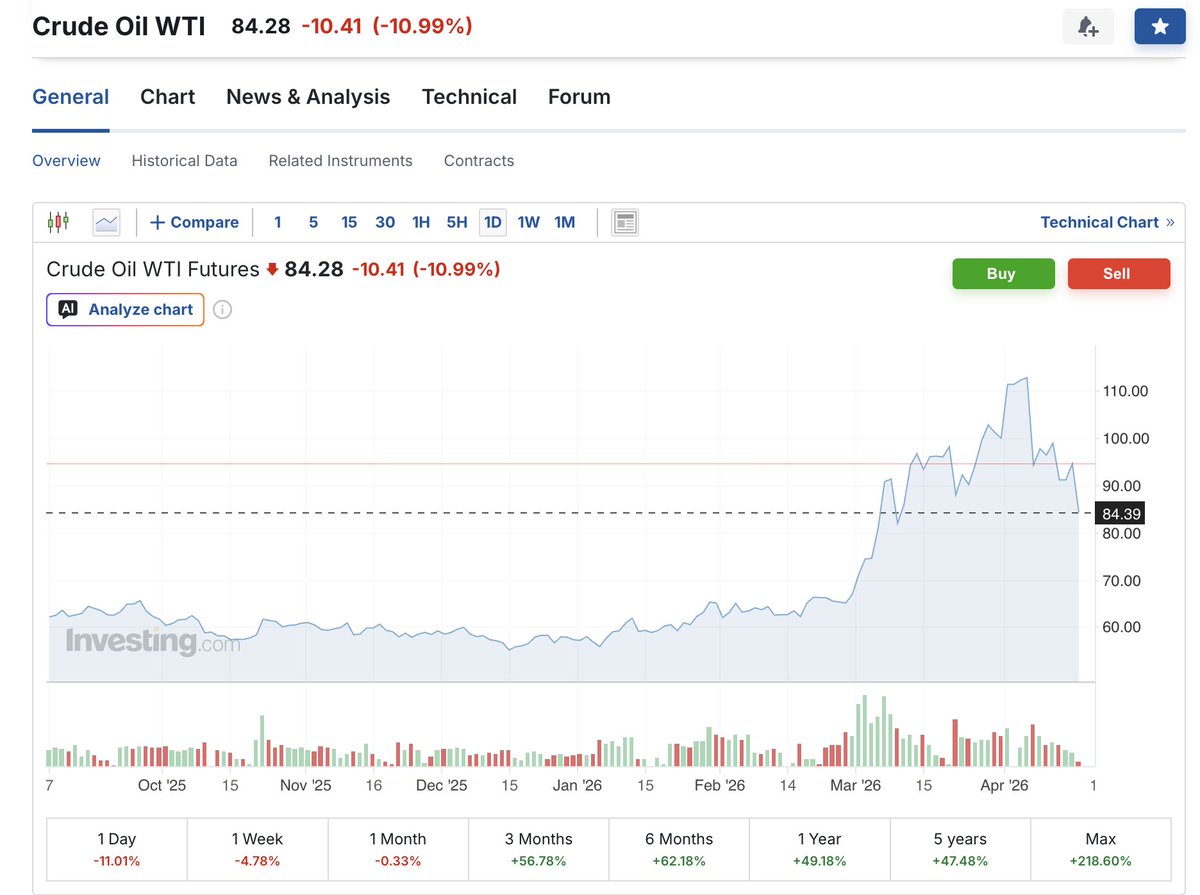Select the 1H interval
Viewport: 1200px width, 895px height.
pos(421,222)
